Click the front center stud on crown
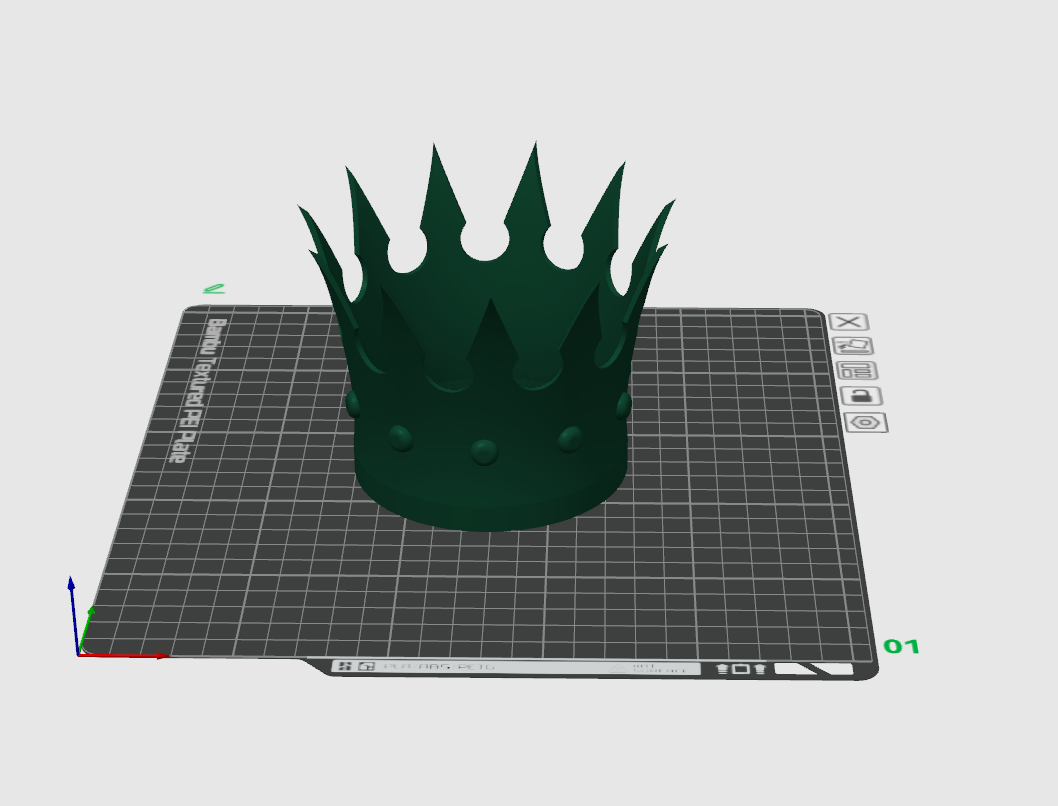The height and width of the screenshot is (806, 1058). pyautogui.click(x=484, y=451)
